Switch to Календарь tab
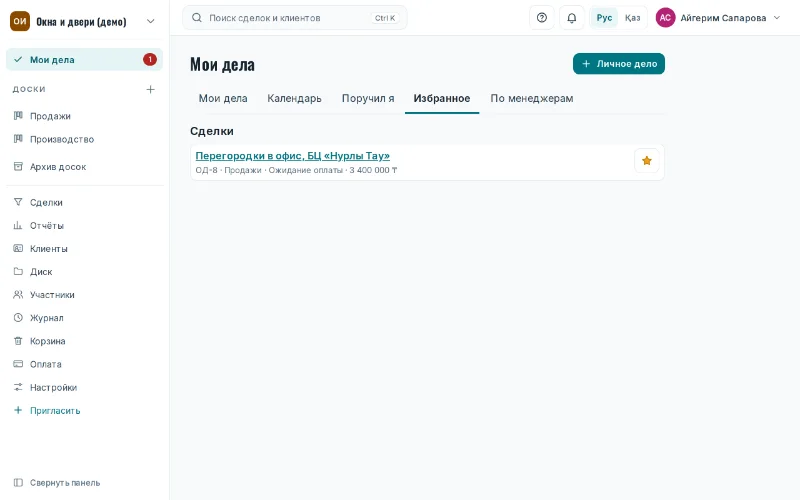 [294, 98]
